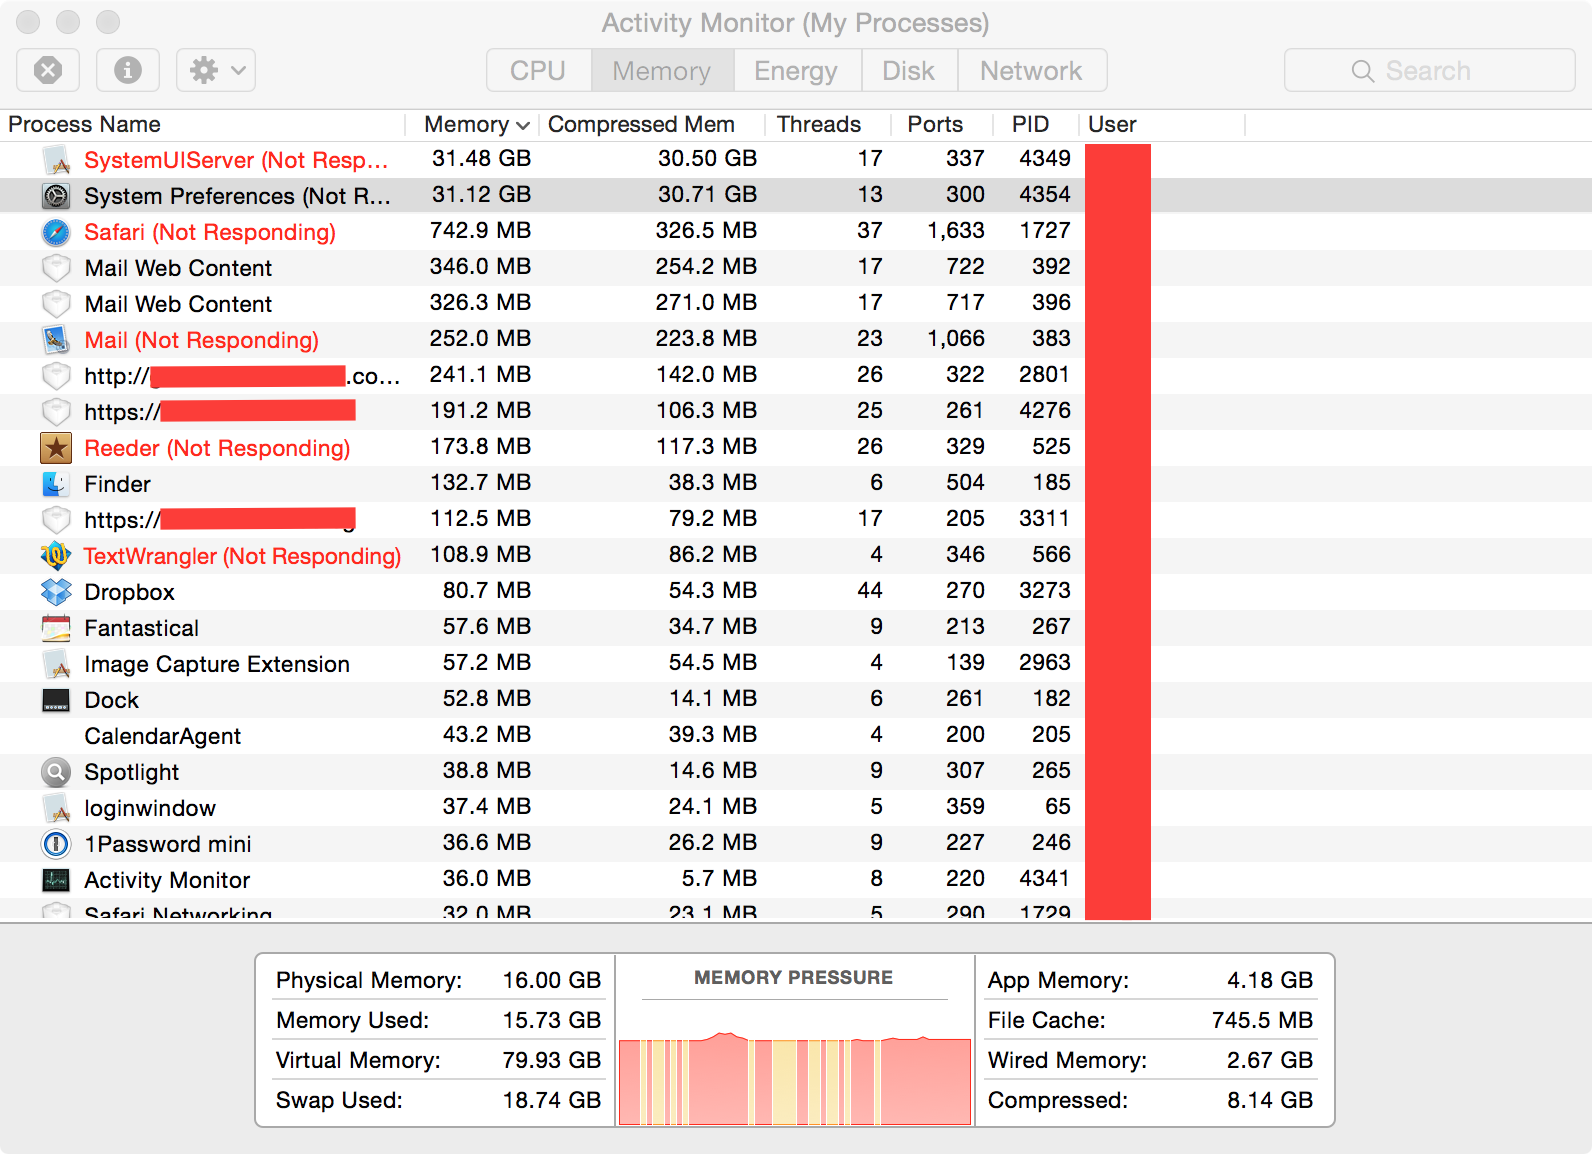Click shield icon of Mail Web Content PID 396
Viewport: 1592px width, 1154px height.
coord(56,304)
